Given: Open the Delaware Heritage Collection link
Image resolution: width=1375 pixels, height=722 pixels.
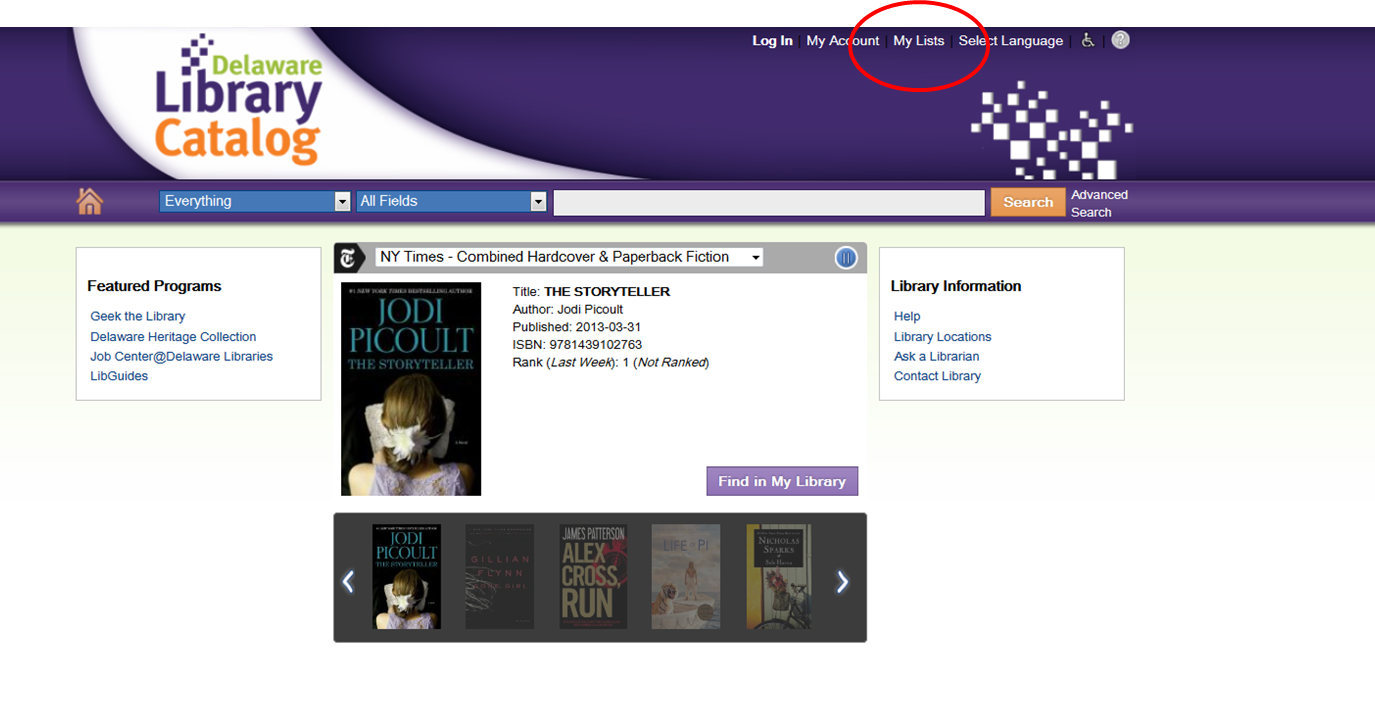Looking at the screenshot, I should (x=173, y=337).
